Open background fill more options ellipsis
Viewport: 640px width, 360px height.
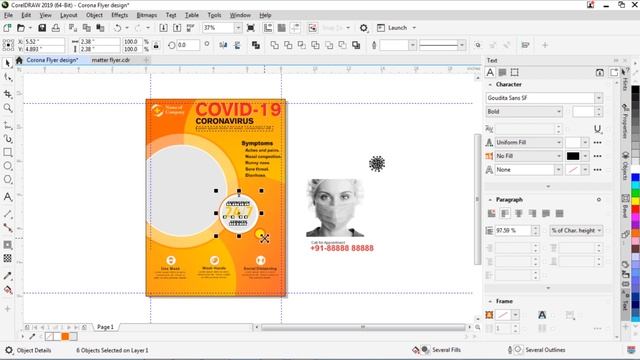(x=598, y=156)
